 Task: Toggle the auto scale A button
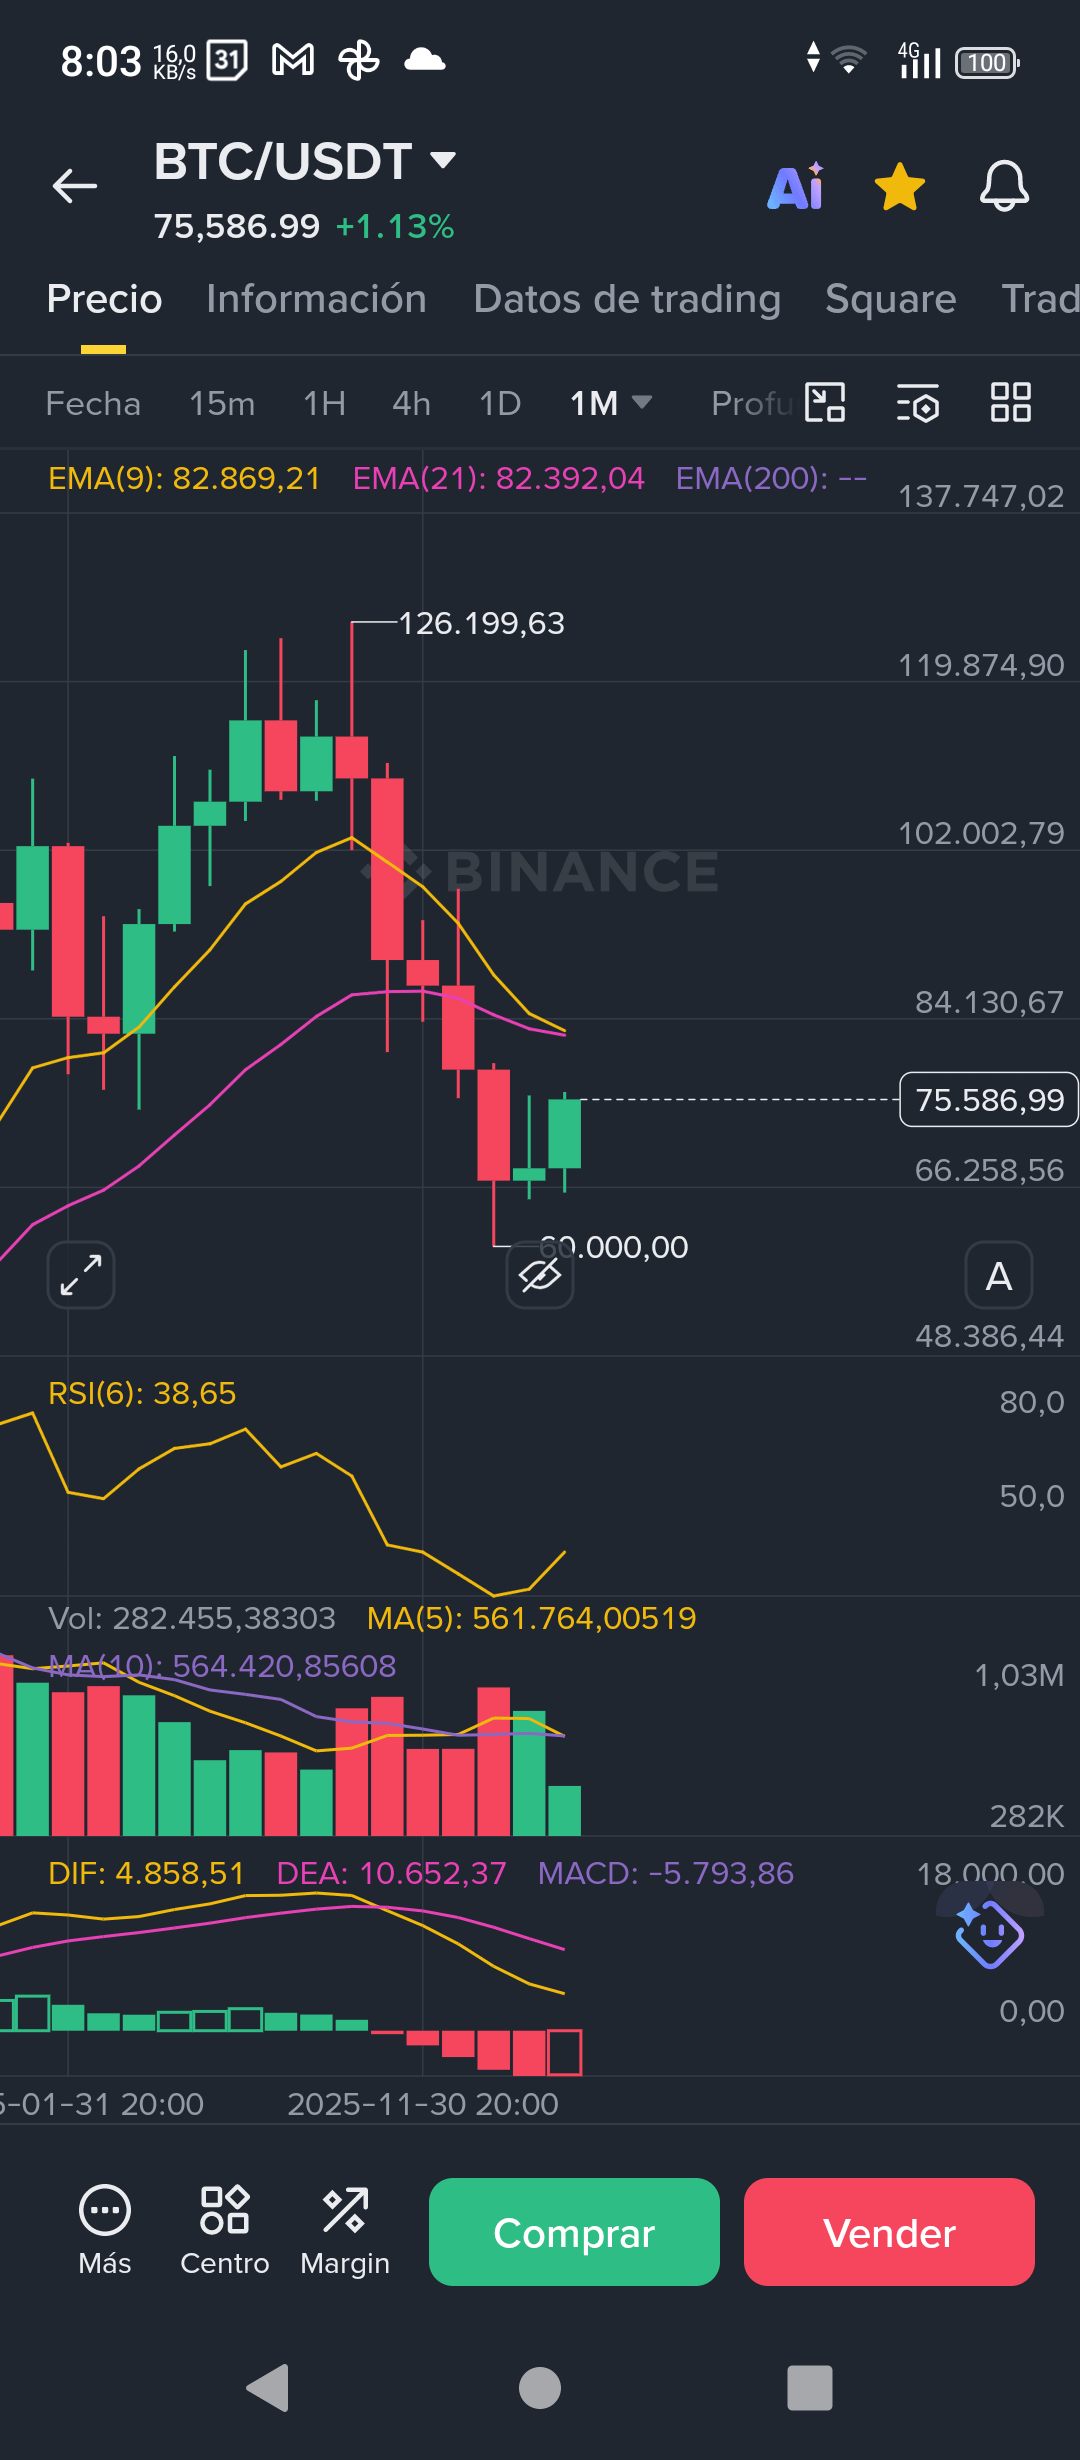pyautogui.click(x=999, y=1275)
